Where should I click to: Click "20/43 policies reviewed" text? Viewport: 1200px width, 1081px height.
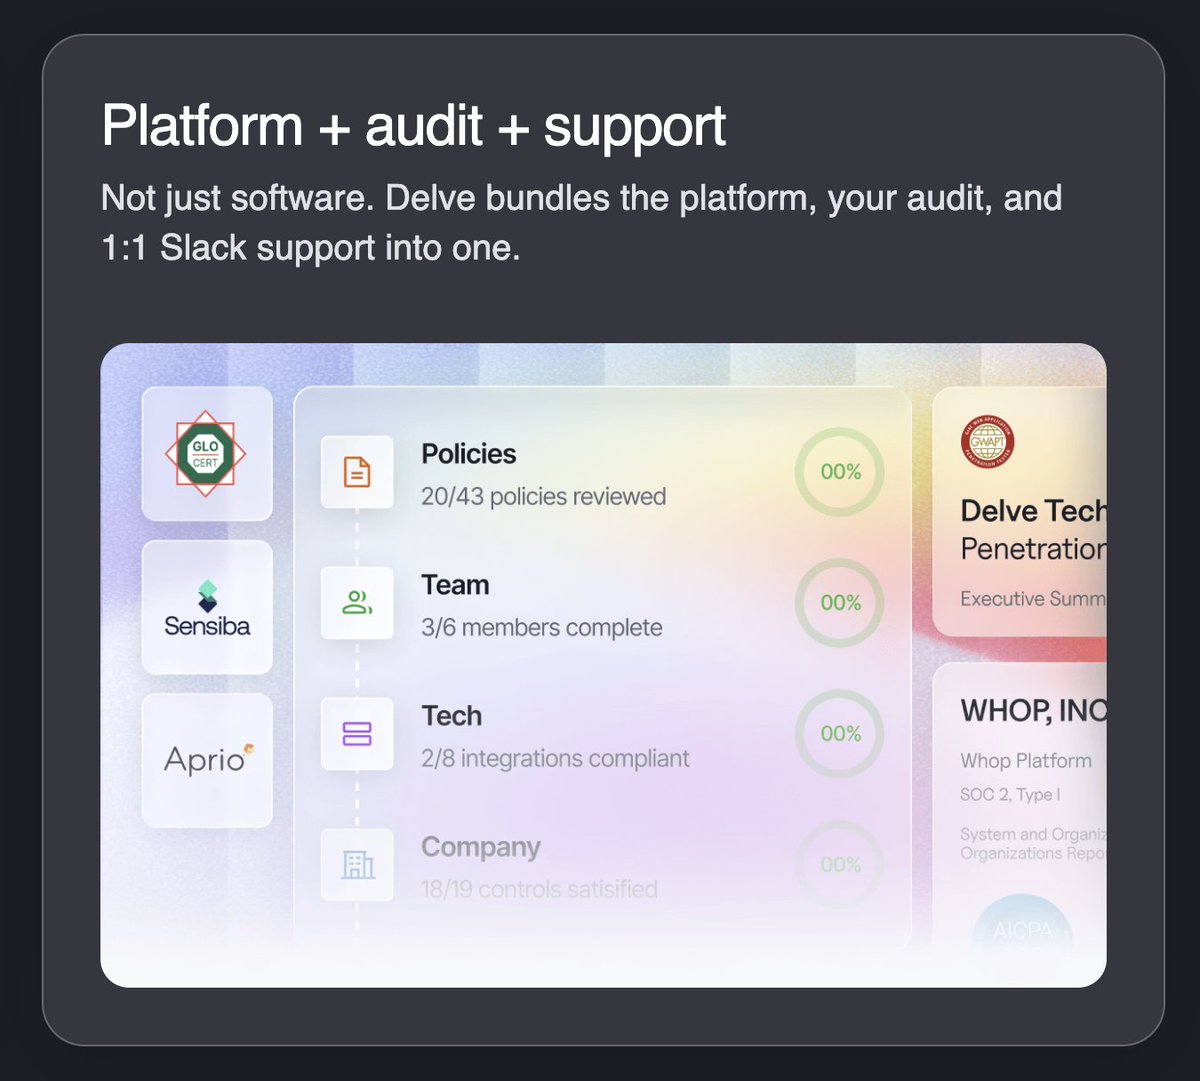(543, 497)
